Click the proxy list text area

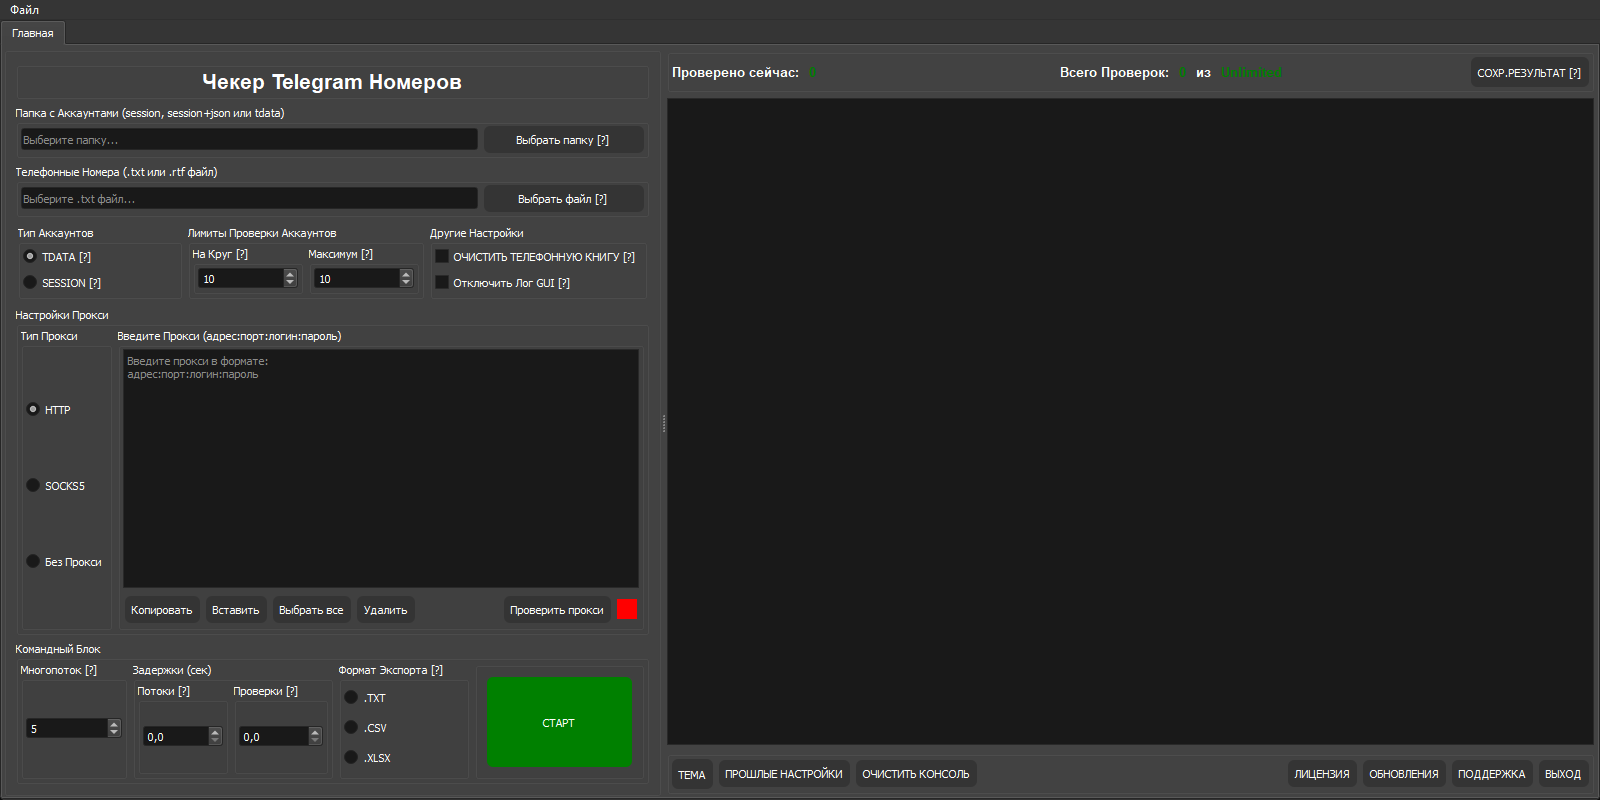pyautogui.click(x=381, y=468)
